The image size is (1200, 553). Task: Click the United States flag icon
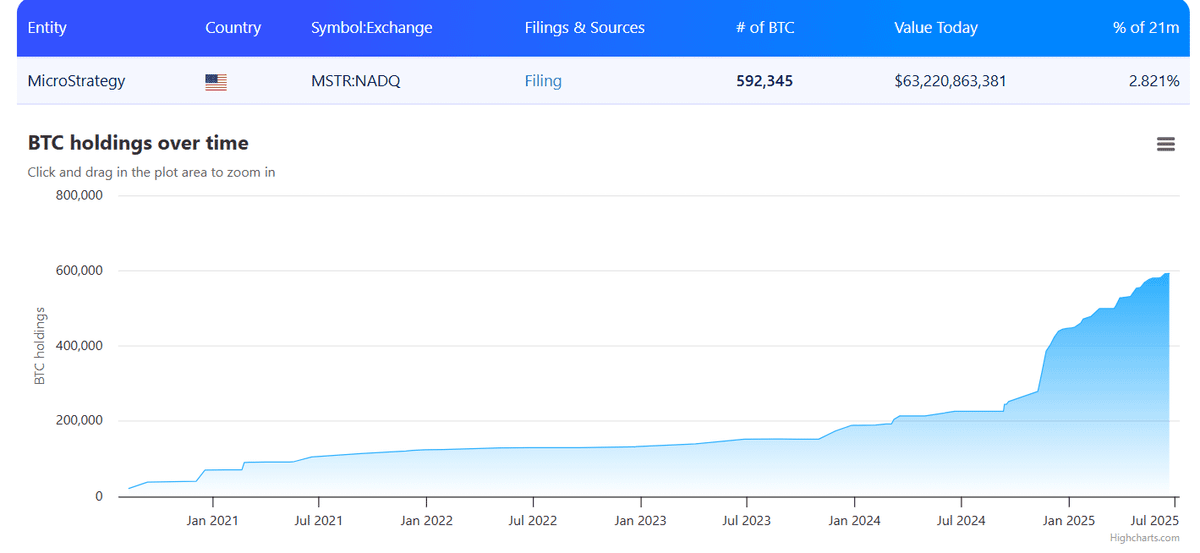[x=216, y=82]
